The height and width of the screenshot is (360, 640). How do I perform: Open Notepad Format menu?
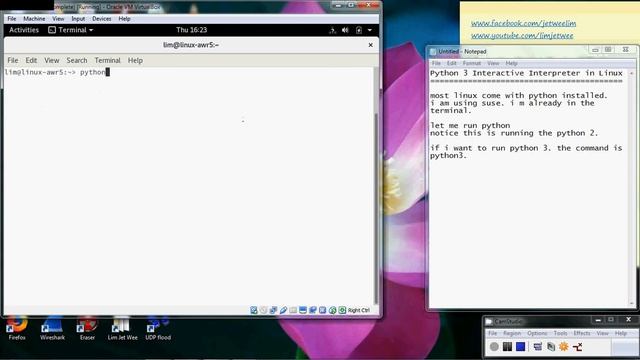coord(472,63)
